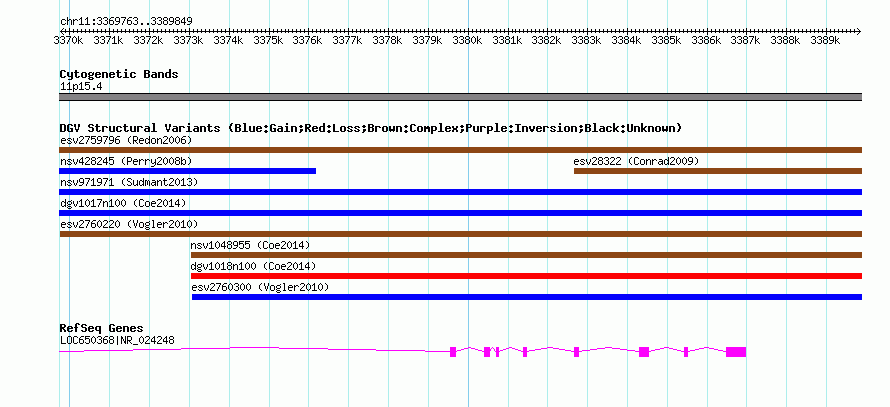Select the brown esv28322 complex variant bar
Screen dimensions: 890x407
(x=718, y=171)
